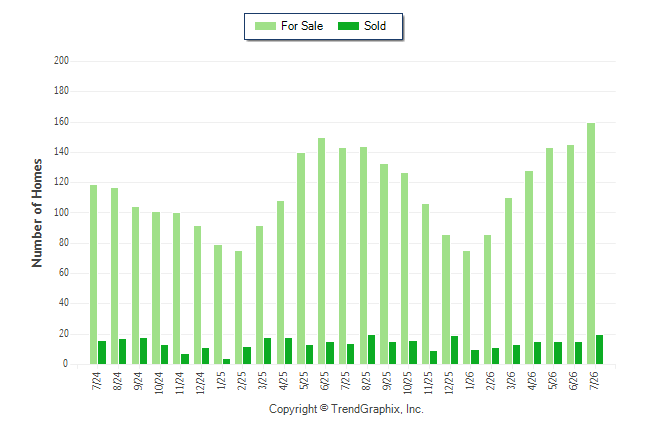Click the 11/24 Sold bar

(185, 359)
